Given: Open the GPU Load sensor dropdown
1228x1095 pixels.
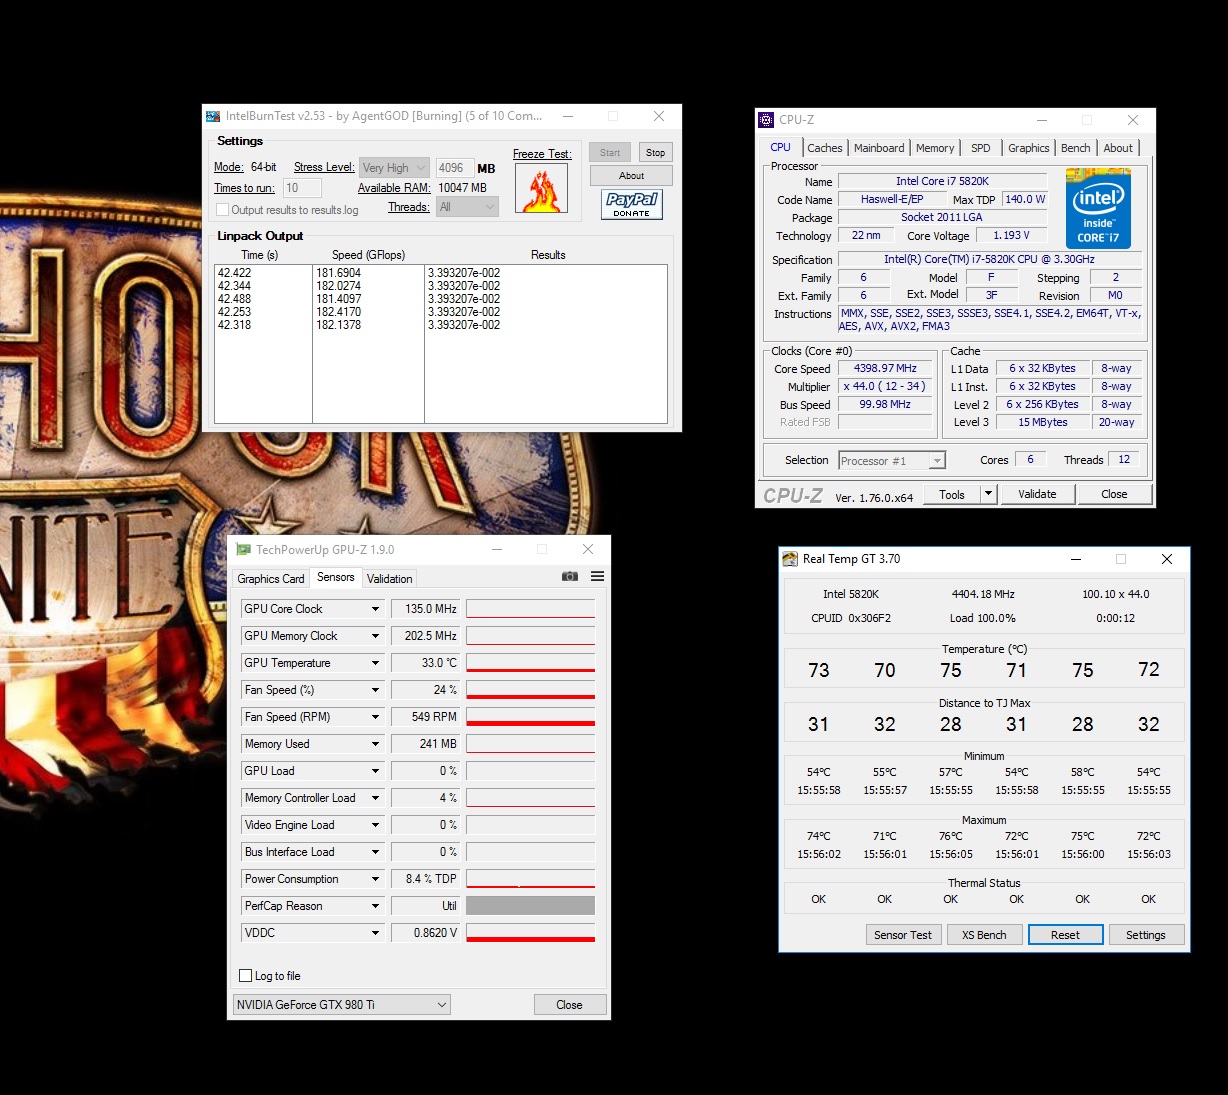Looking at the screenshot, I should tap(376, 771).
